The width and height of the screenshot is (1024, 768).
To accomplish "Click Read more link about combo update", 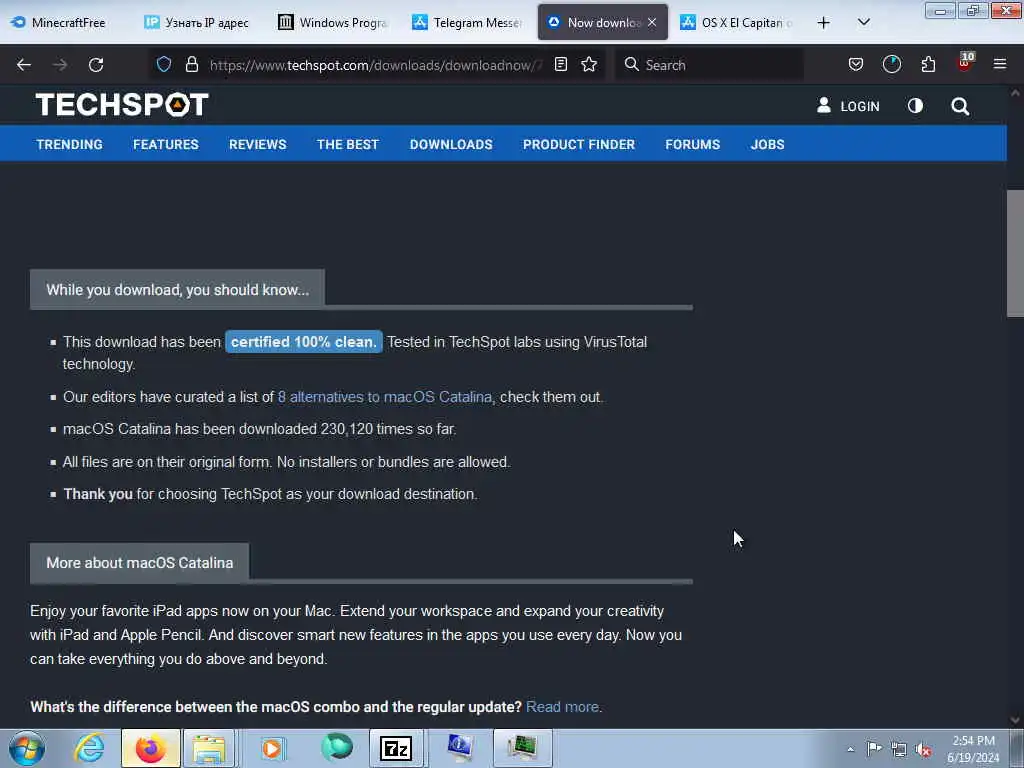I will pos(562,707).
